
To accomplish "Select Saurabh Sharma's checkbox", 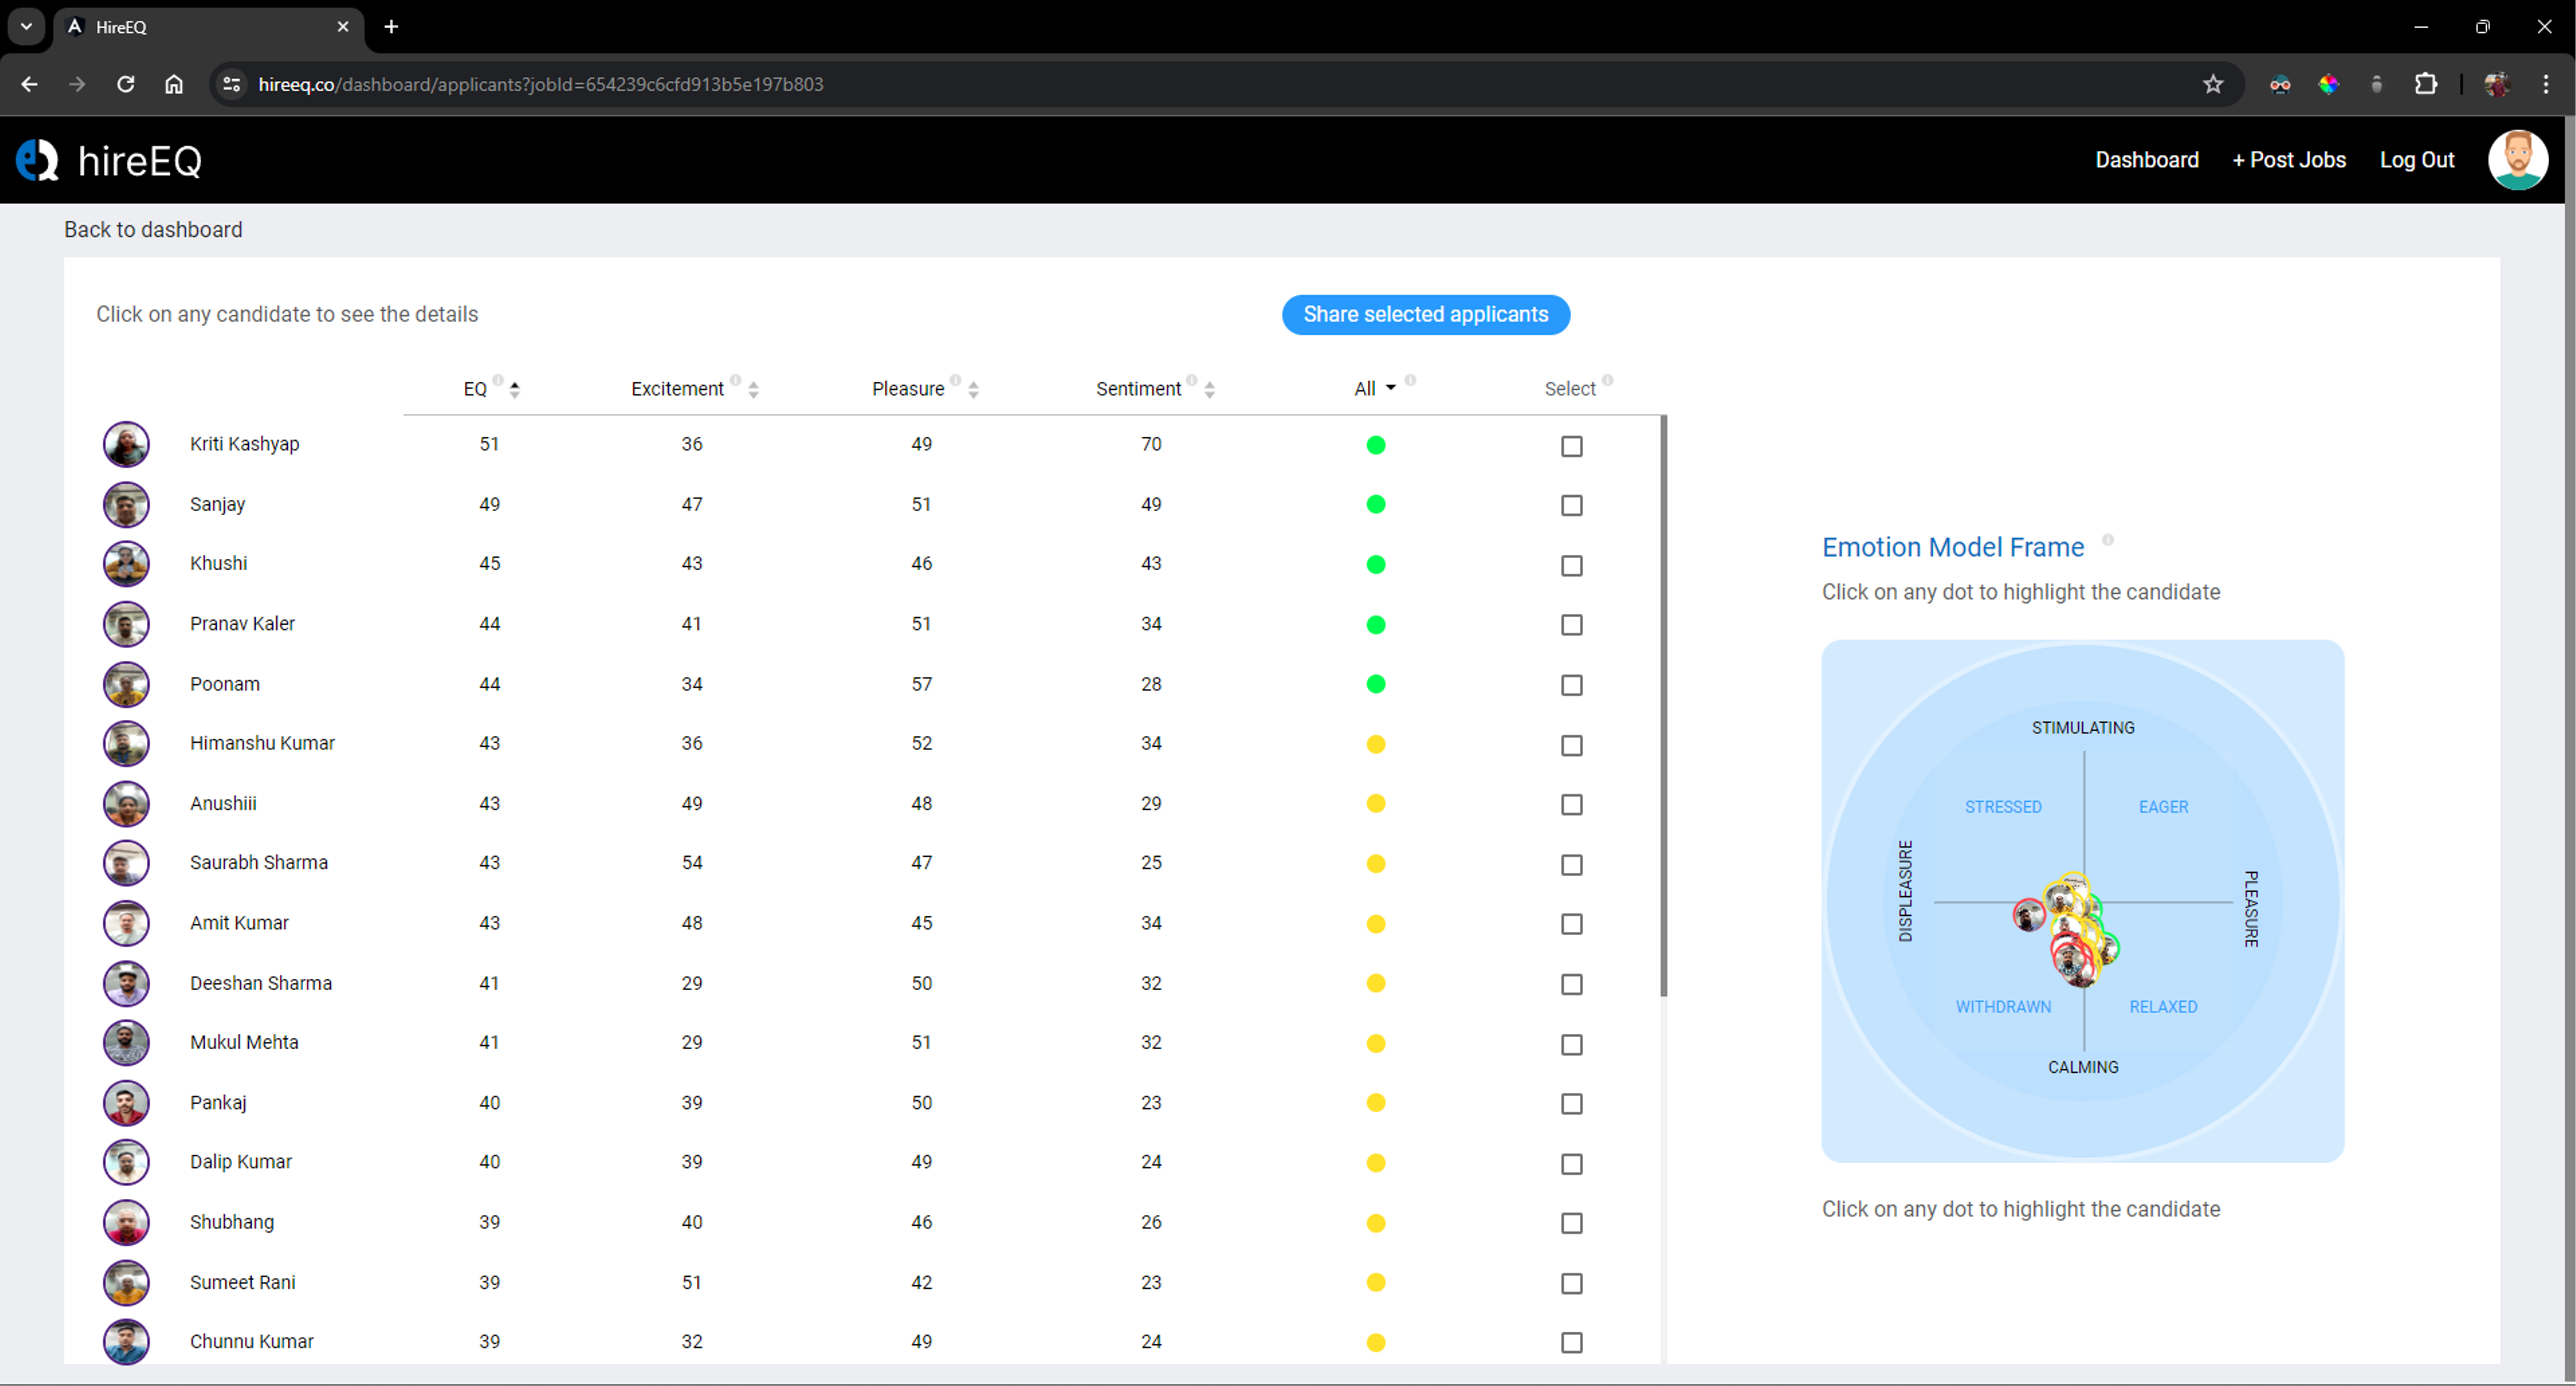I will (x=1572, y=865).
